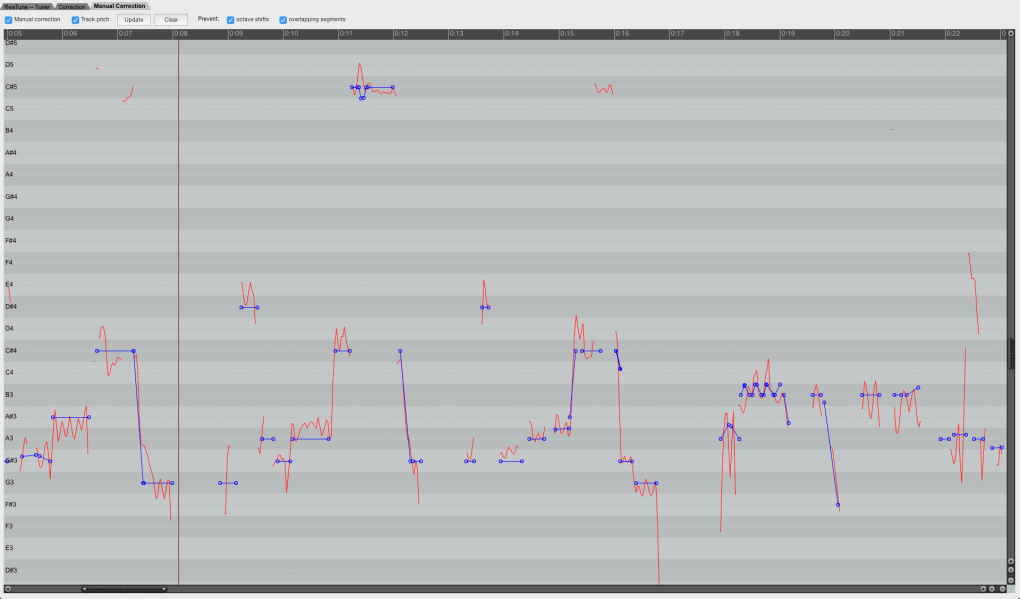Select the Manual Correction tab
Viewport: 1020px width, 599px height.
[x=120, y=6]
